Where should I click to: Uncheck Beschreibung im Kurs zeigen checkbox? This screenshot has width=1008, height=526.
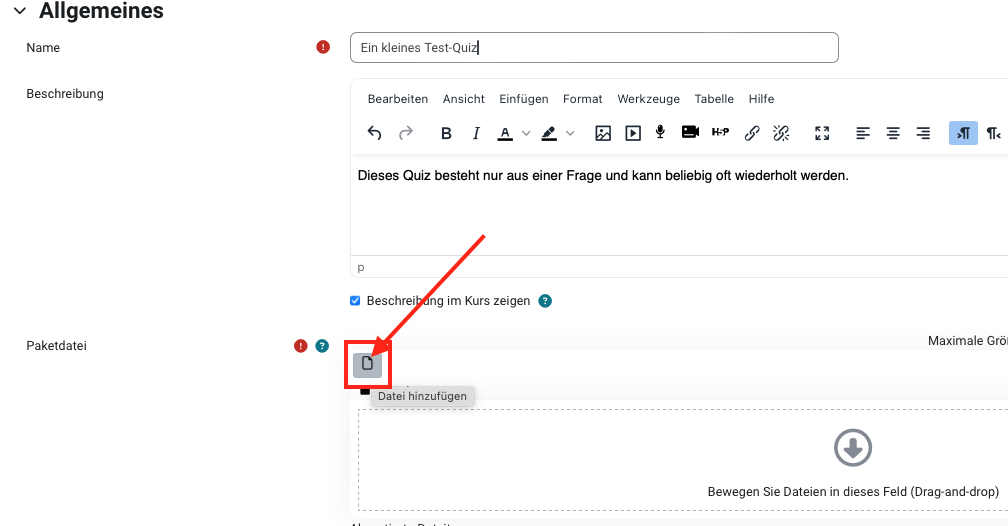pyautogui.click(x=355, y=301)
